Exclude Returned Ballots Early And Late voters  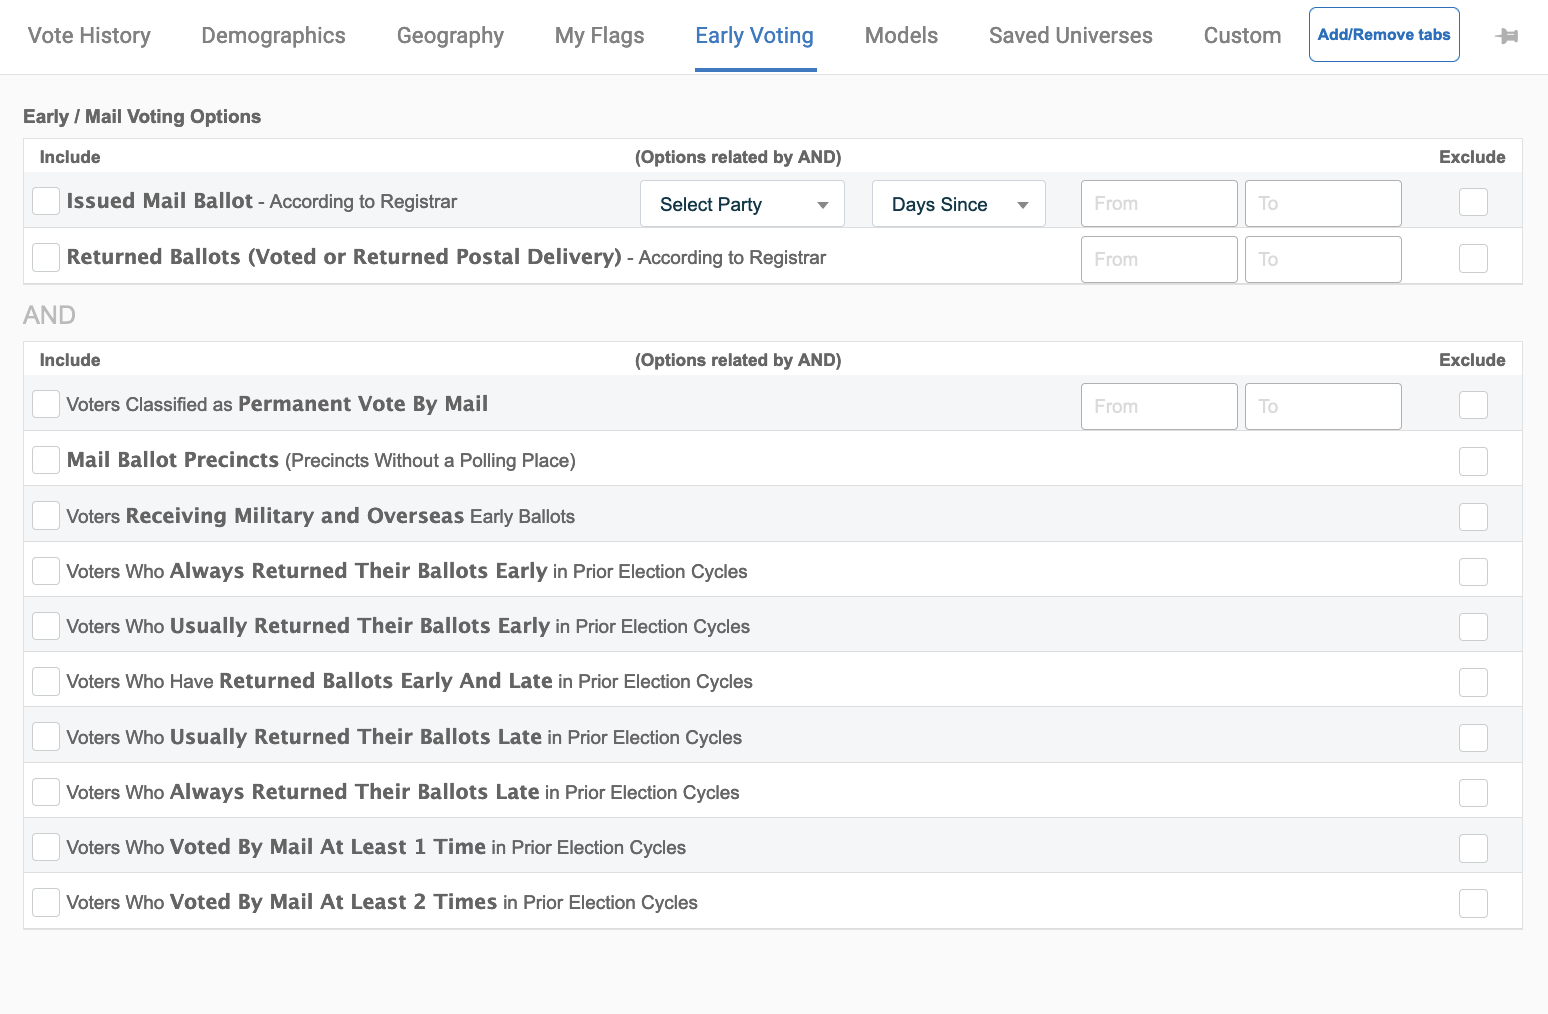1473,682
